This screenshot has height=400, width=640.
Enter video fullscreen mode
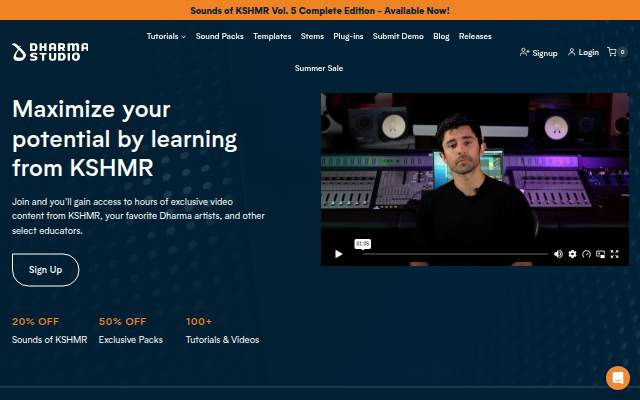tap(614, 254)
